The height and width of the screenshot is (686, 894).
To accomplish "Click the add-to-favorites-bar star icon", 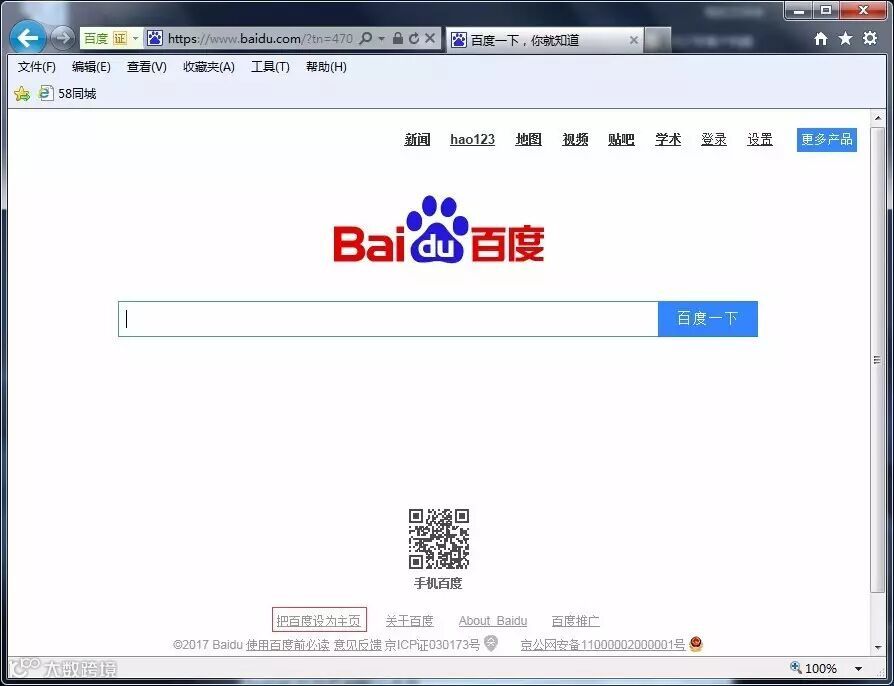I will click(x=22, y=94).
